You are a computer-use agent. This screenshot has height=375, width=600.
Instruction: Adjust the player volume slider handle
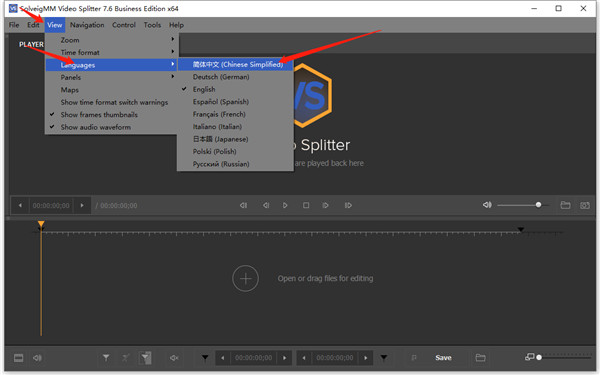click(x=538, y=205)
